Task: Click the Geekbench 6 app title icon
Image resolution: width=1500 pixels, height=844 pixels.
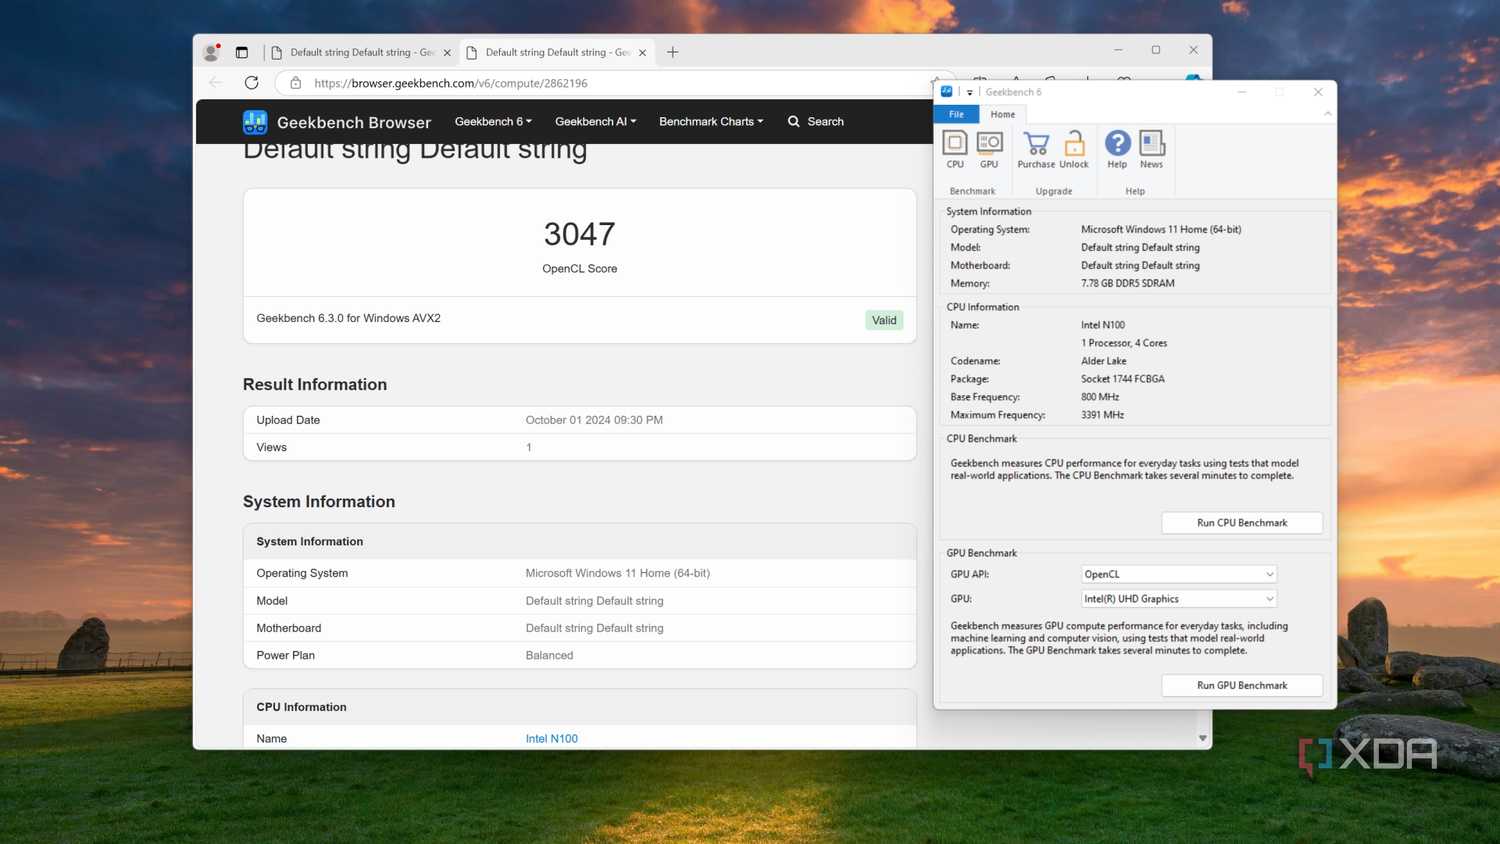Action: tap(946, 91)
